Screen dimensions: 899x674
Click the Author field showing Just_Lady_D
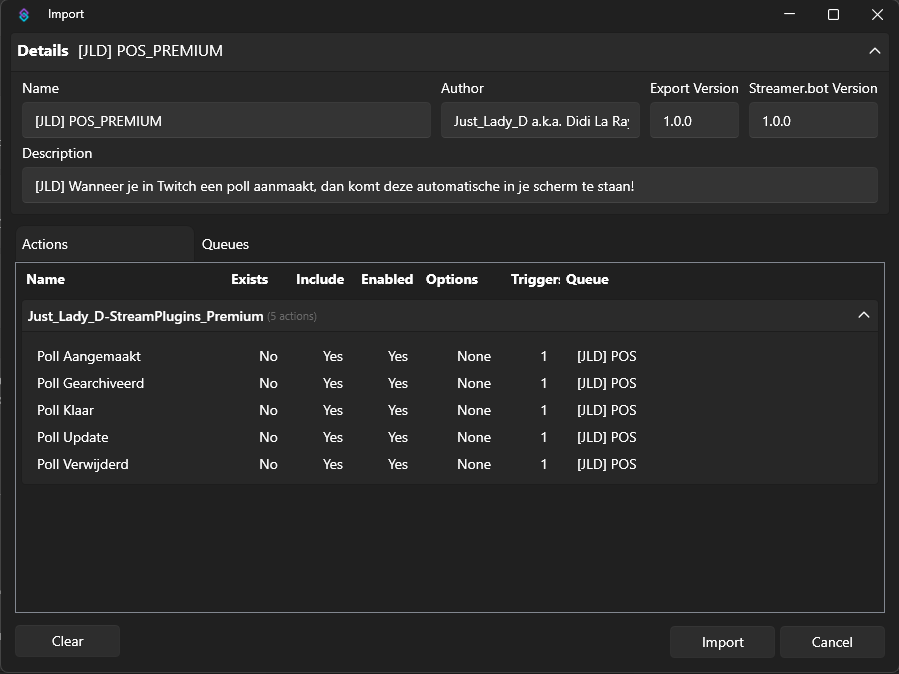coord(540,120)
